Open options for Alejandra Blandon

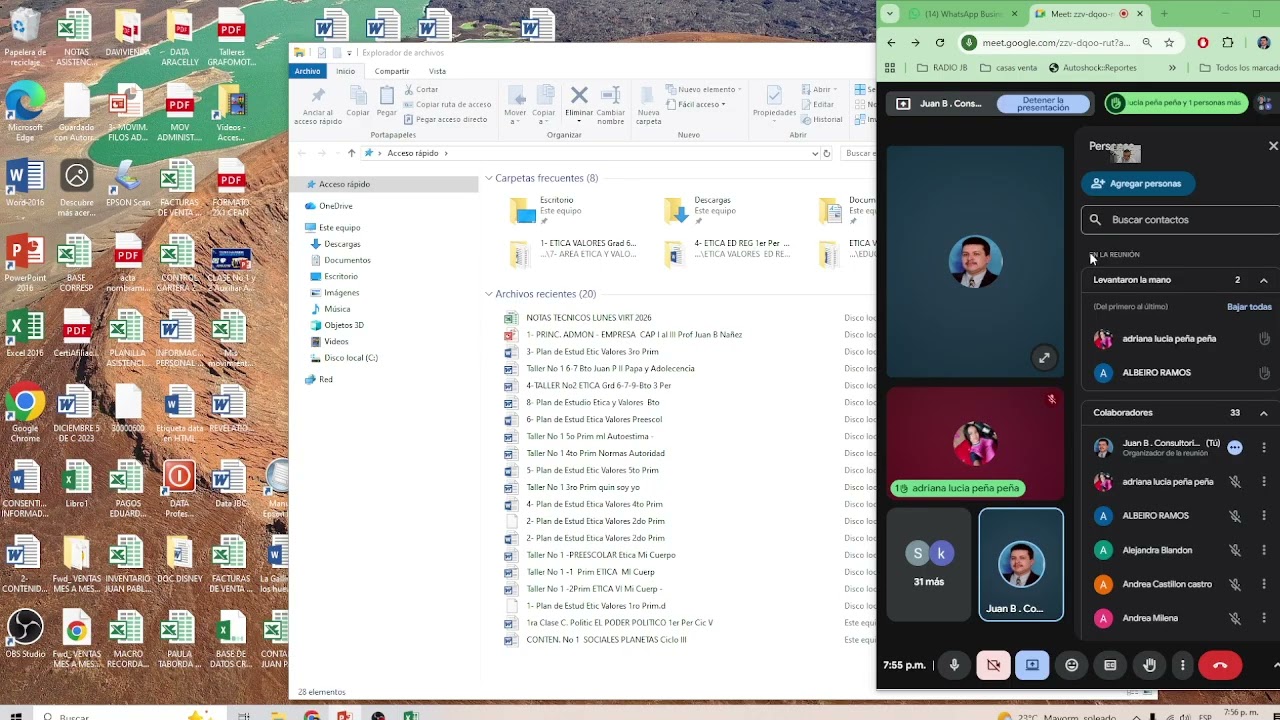pos(1264,550)
